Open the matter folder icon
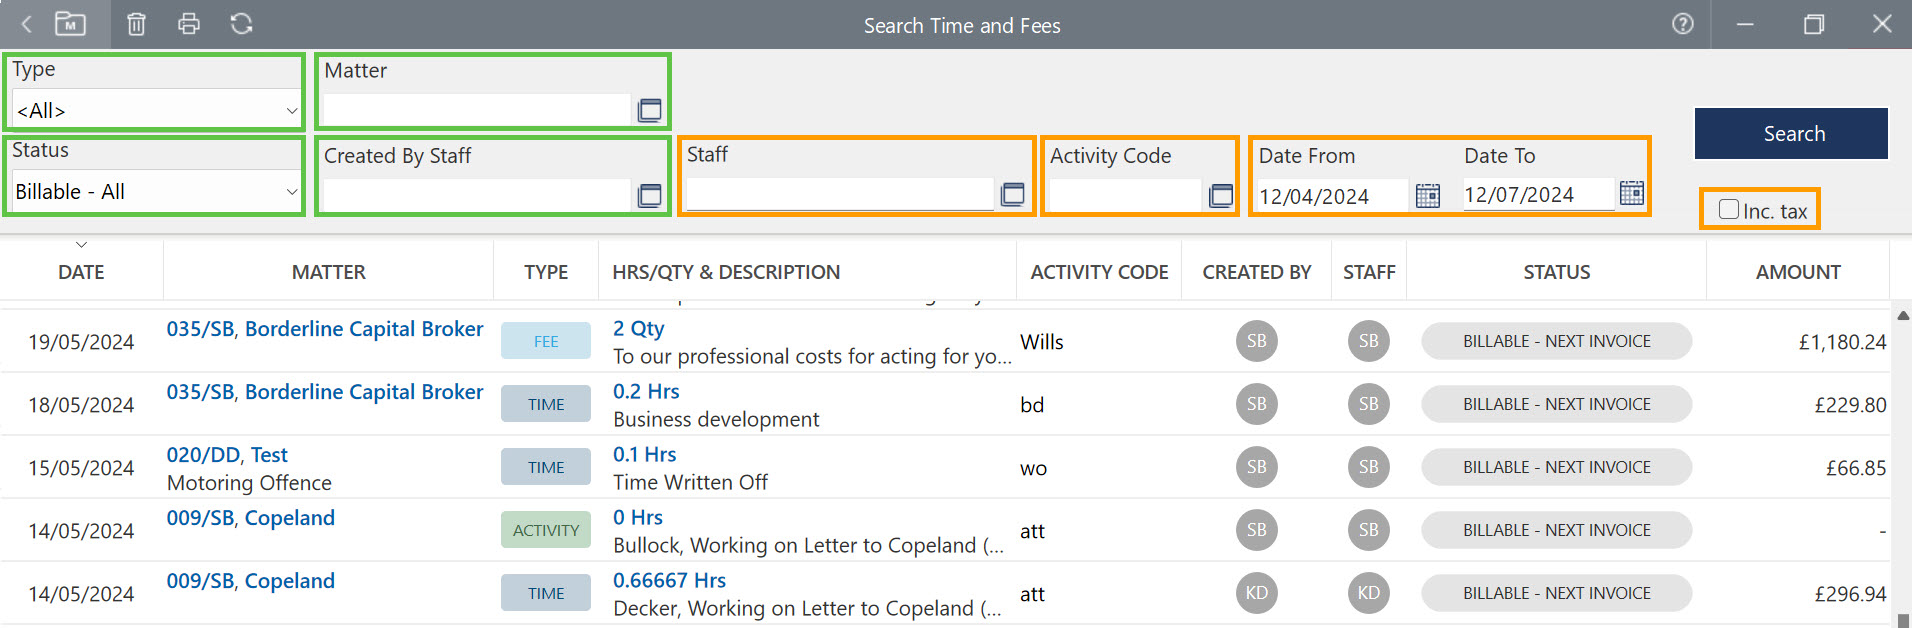The height and width of the screenshot is (628, 1912). pos(70,24)
